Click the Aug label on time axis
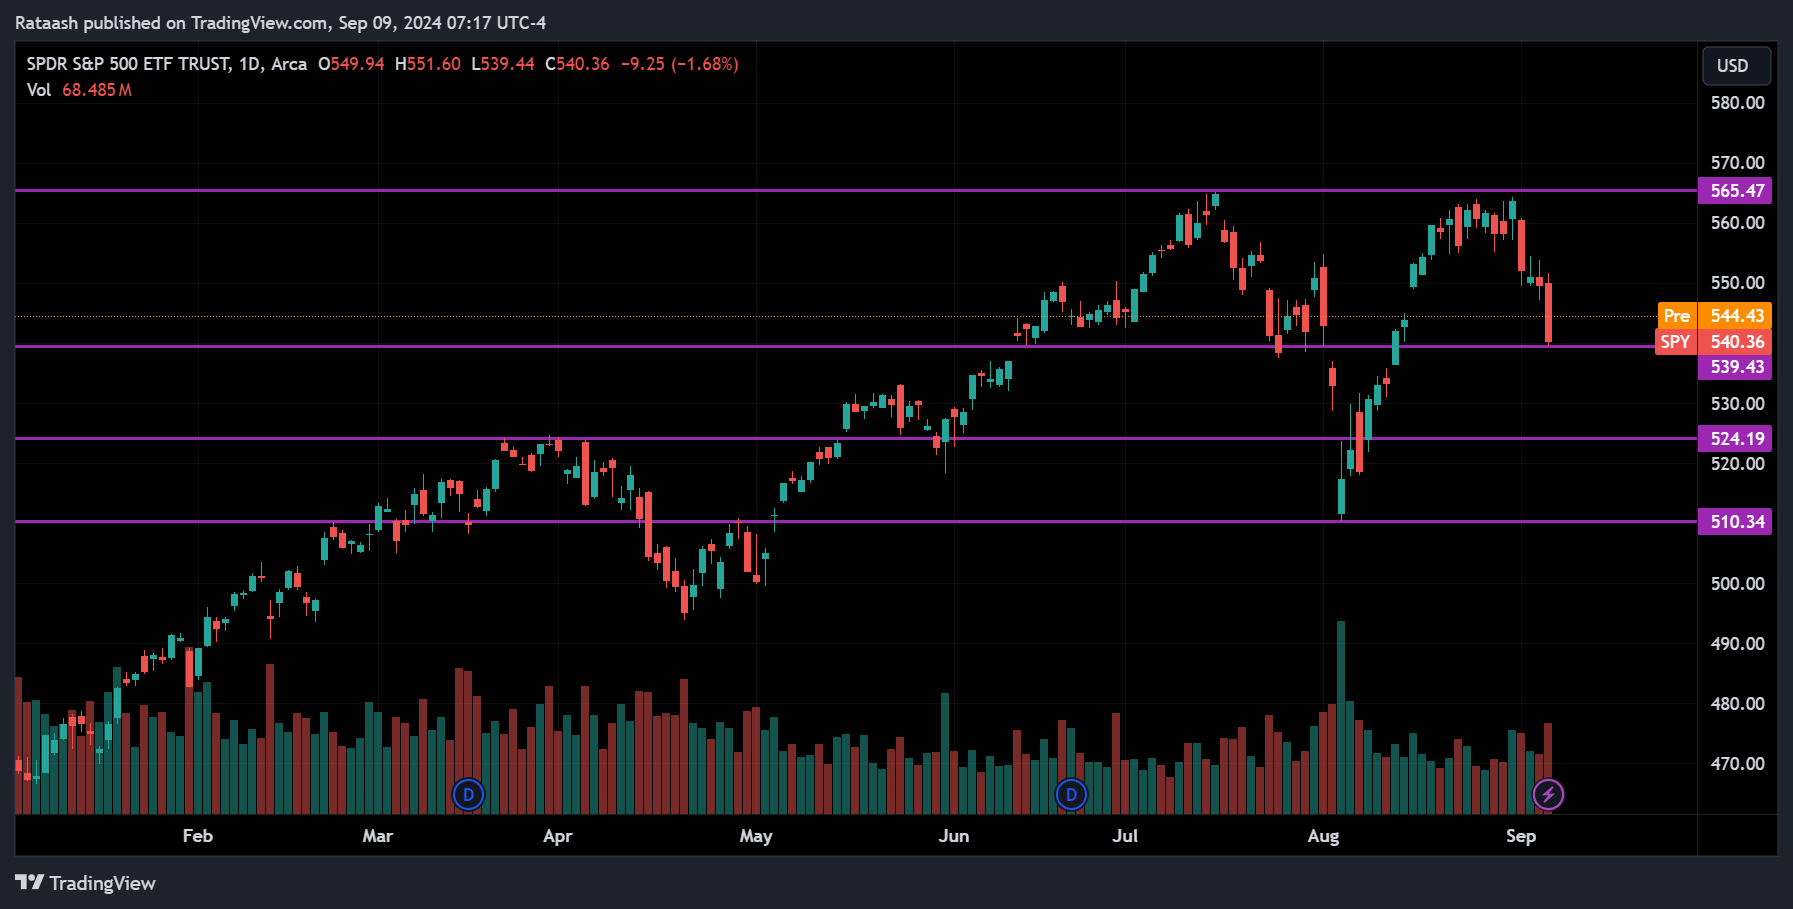 tap(1323, 836)
